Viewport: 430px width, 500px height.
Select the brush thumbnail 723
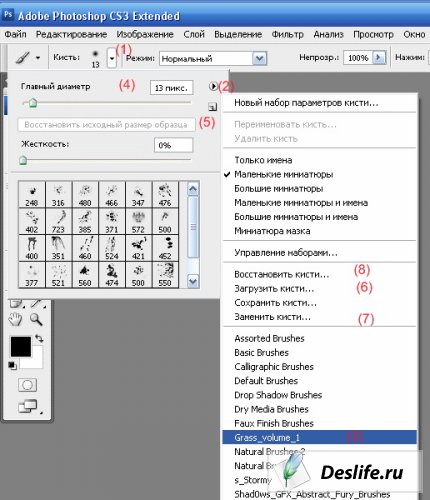point(58,221)
